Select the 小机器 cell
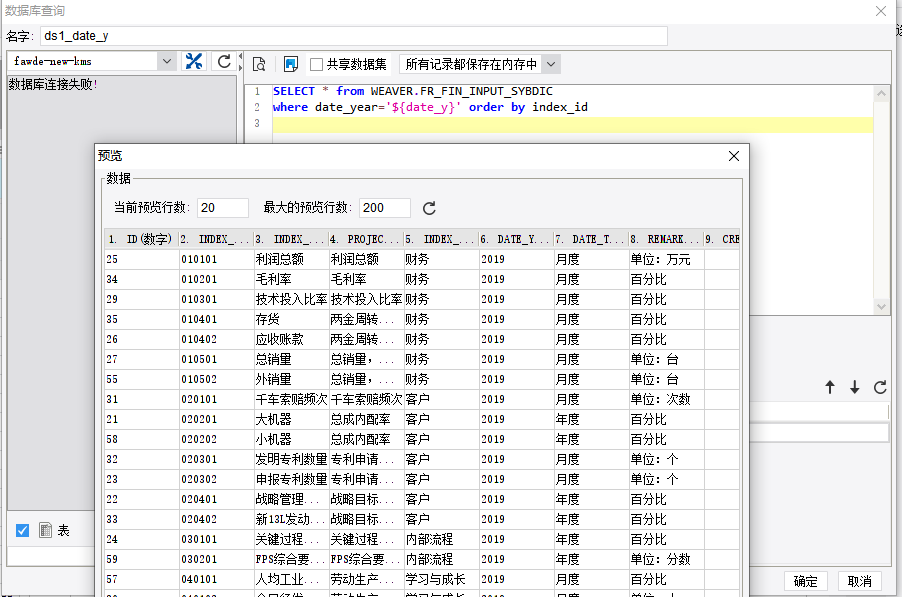902x597 pixels. click(x=291, y=439)
